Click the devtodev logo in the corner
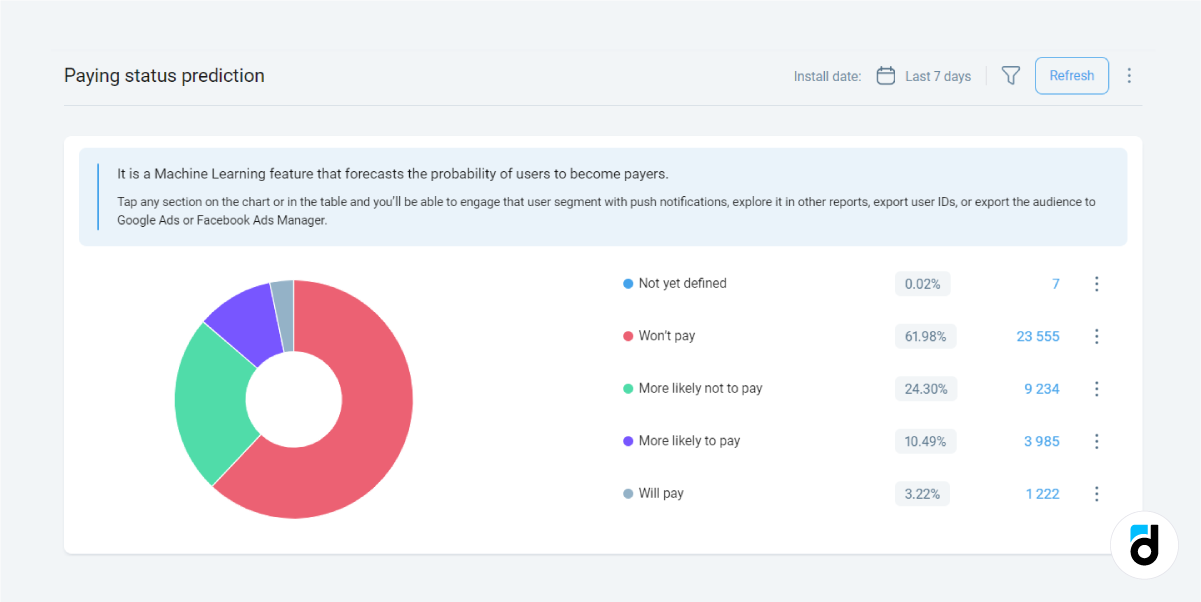The height and width of the screenshot is (602, 1201). [1144, 545]
